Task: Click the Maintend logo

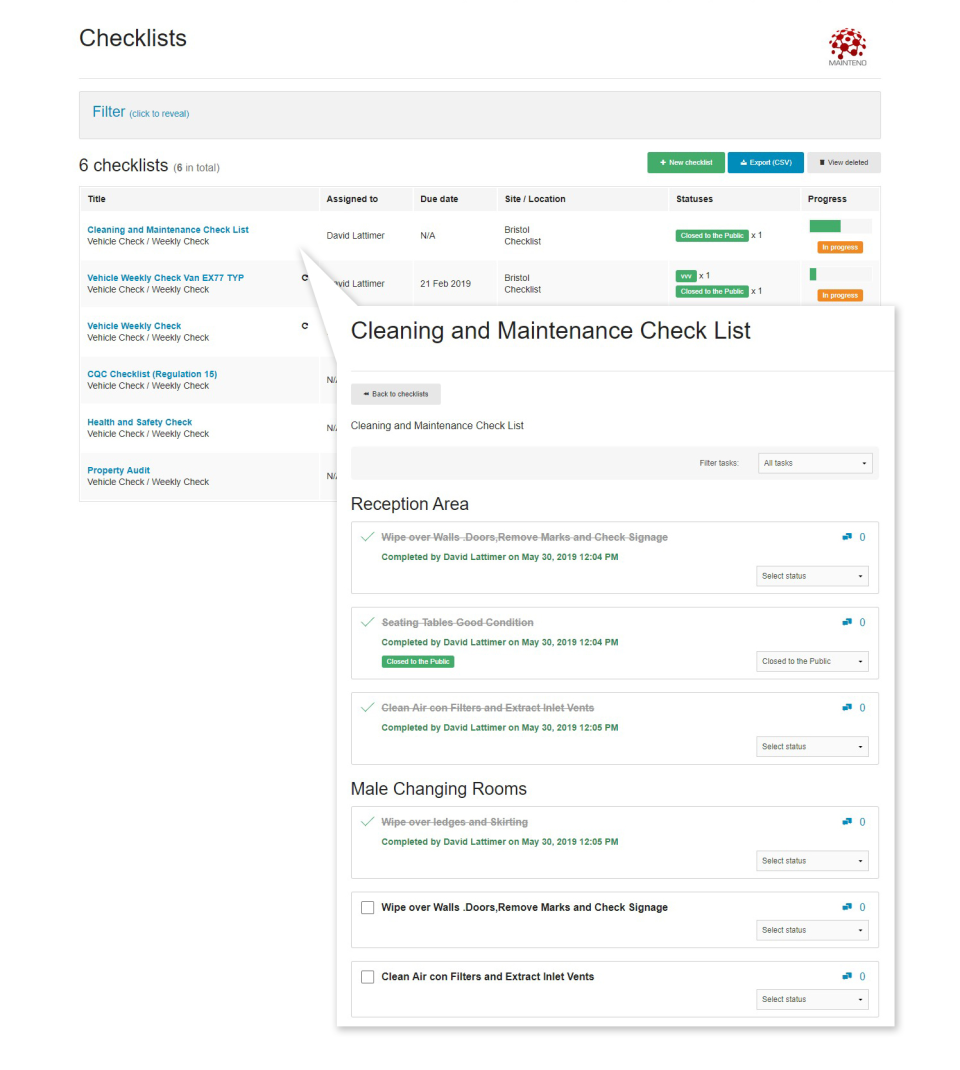Action: [847, 47]
